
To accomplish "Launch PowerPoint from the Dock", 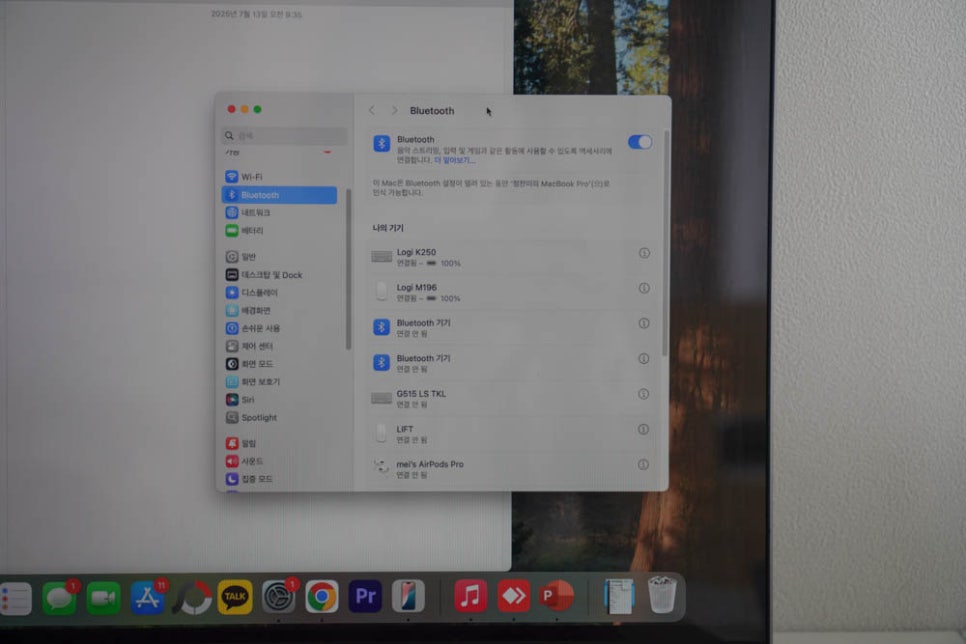I will pyautogui.click(x=556, y=596).
